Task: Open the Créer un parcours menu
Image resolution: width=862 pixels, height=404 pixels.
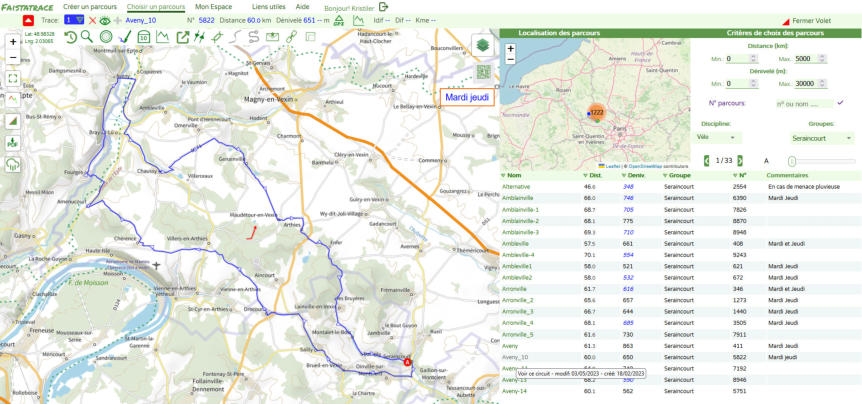Action: pyautogui.click(x=89, y=7)
